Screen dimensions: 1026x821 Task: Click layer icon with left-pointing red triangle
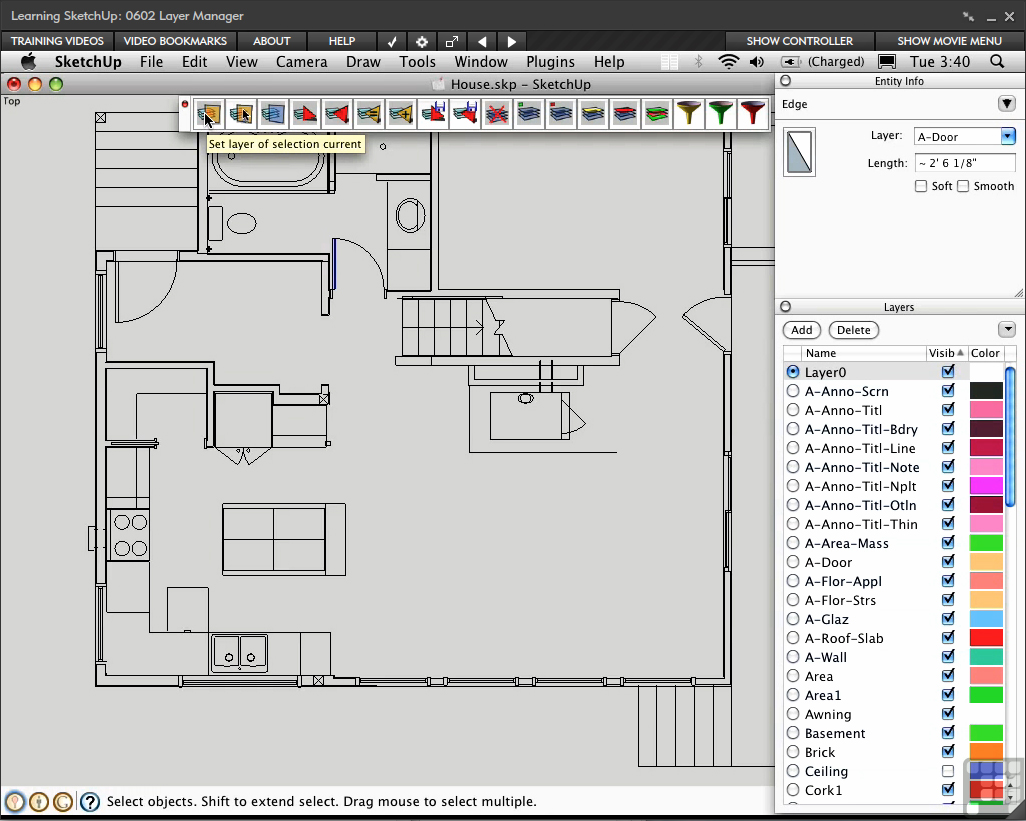coord(337,114)
